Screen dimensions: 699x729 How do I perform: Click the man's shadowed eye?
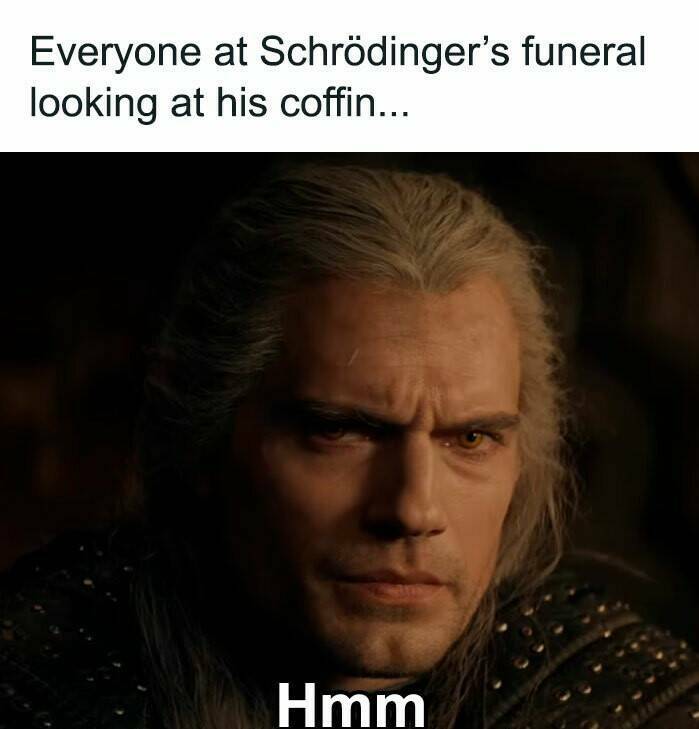[x=331, y=433]
